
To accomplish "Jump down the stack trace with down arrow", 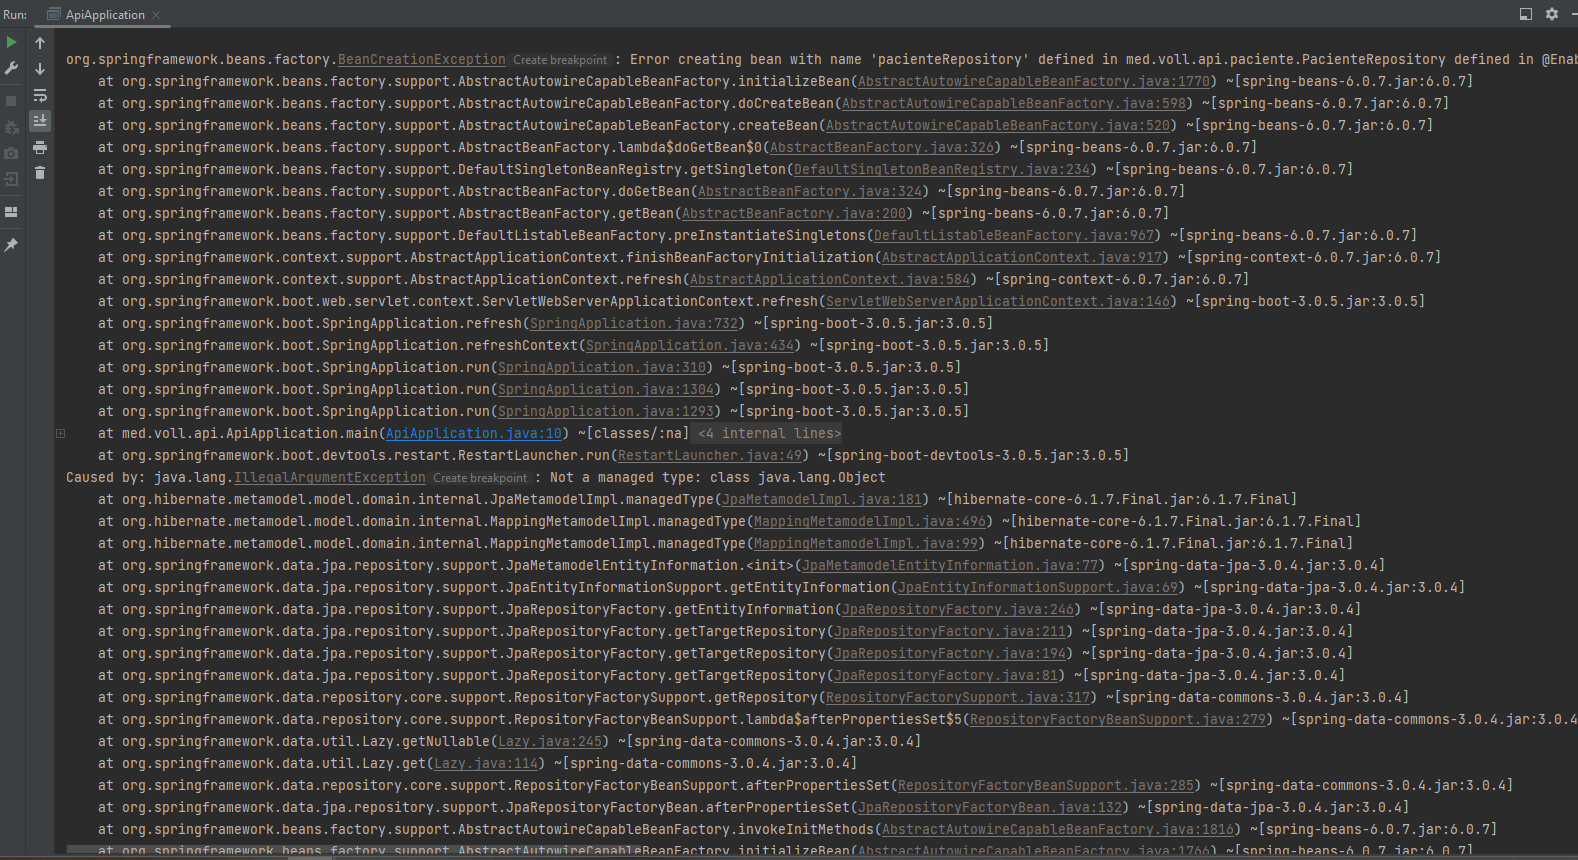I will [x=40, y=69].
